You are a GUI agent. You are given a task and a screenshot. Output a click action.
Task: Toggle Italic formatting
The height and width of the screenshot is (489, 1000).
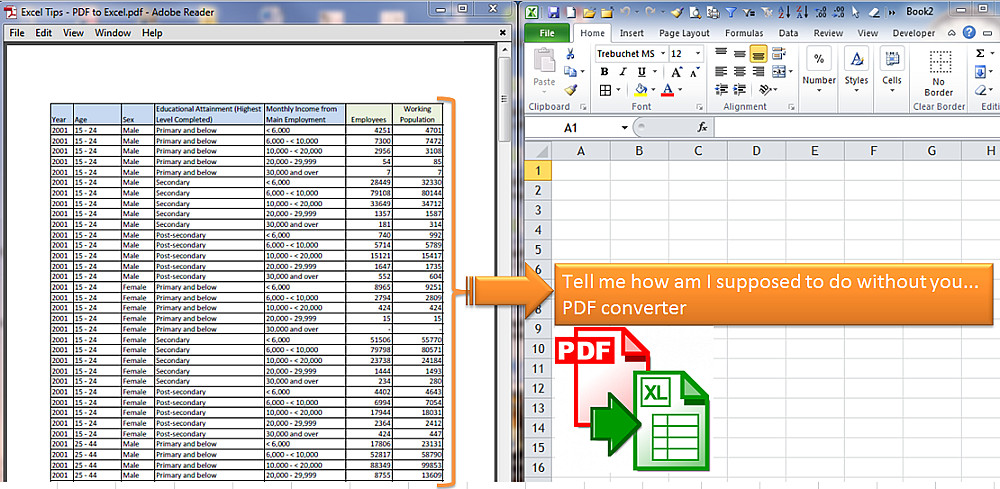622,71
